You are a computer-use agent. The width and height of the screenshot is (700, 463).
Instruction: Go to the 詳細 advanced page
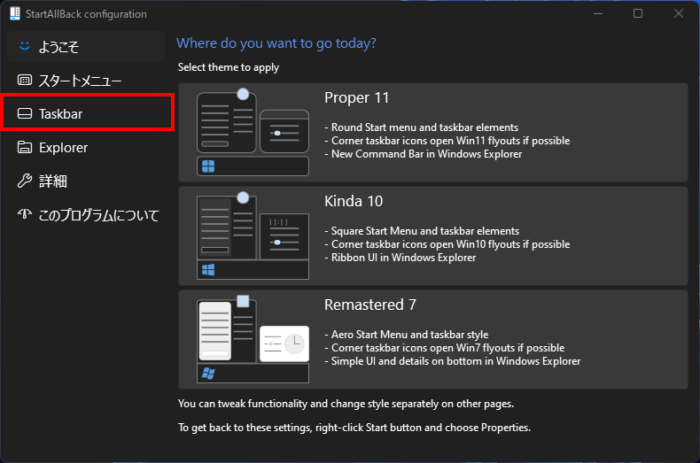pos(86,181)
